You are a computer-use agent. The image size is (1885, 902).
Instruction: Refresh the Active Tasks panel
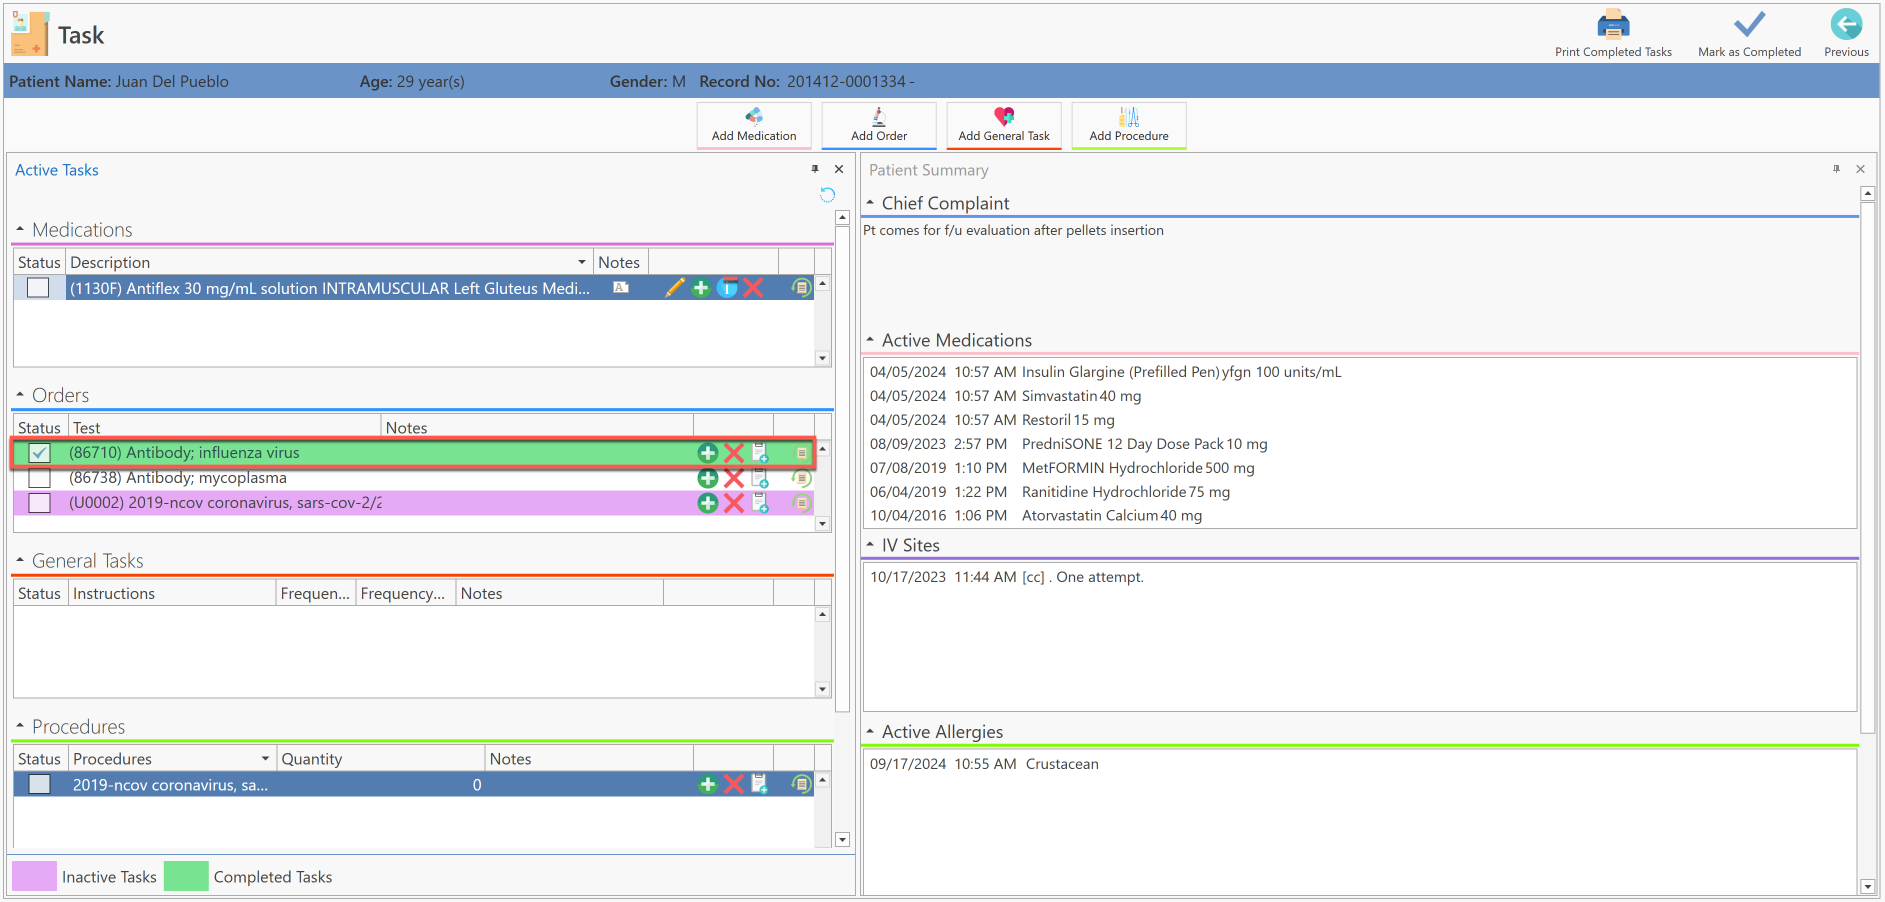click(827, 194)
